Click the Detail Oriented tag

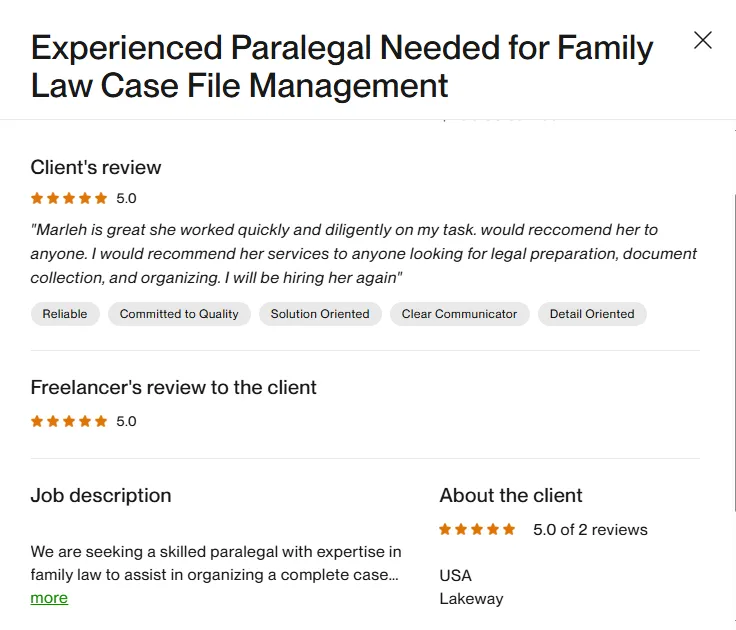[x=592, y=314]
